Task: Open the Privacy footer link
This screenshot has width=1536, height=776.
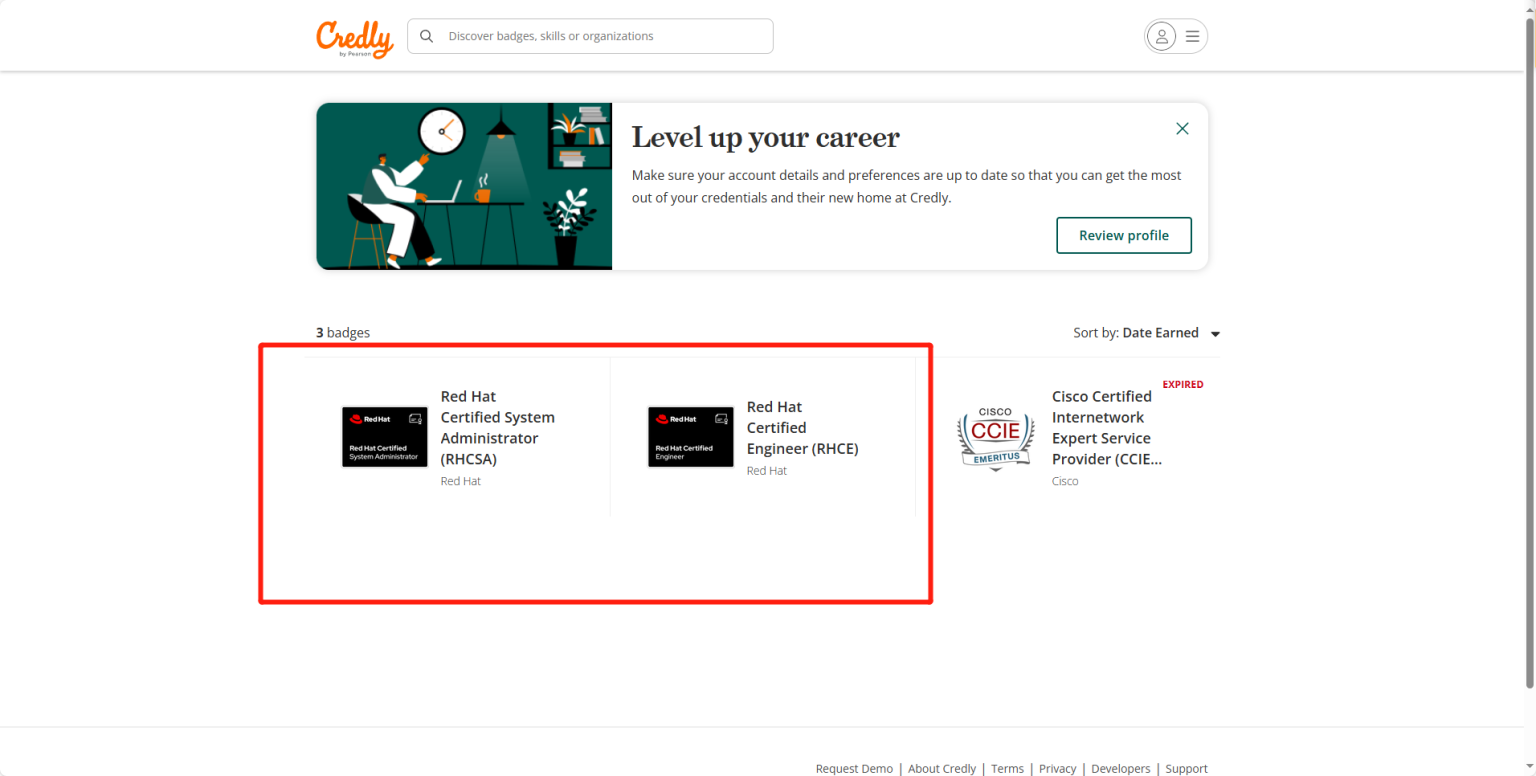Action: tap(1057, 768)
